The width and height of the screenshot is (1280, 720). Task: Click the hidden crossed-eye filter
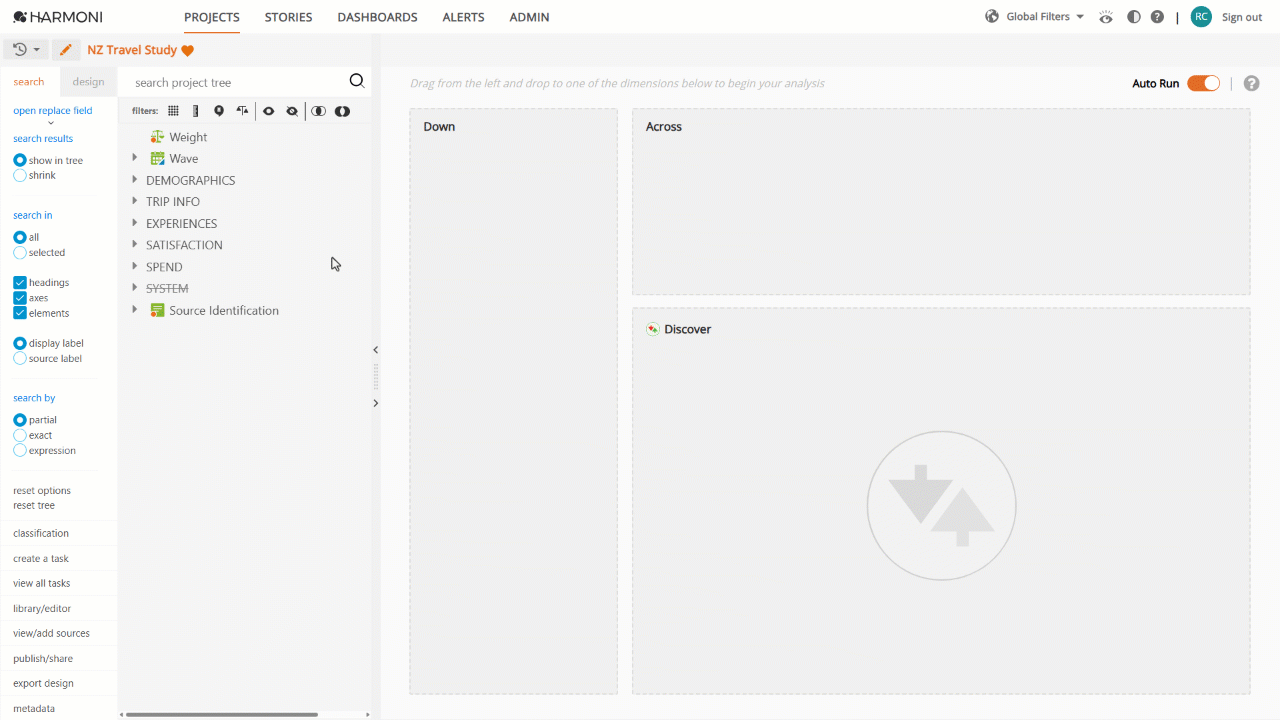tap(292, 111)
